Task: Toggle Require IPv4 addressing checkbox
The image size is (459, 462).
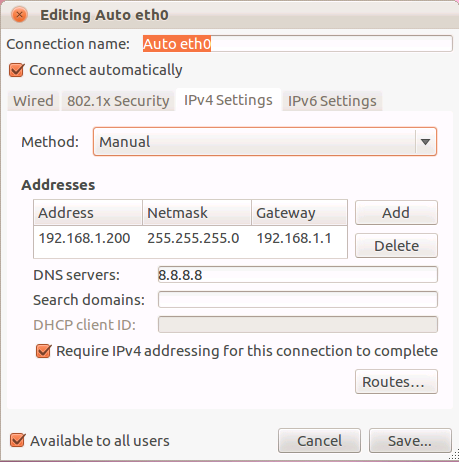Action: (43, 351)
